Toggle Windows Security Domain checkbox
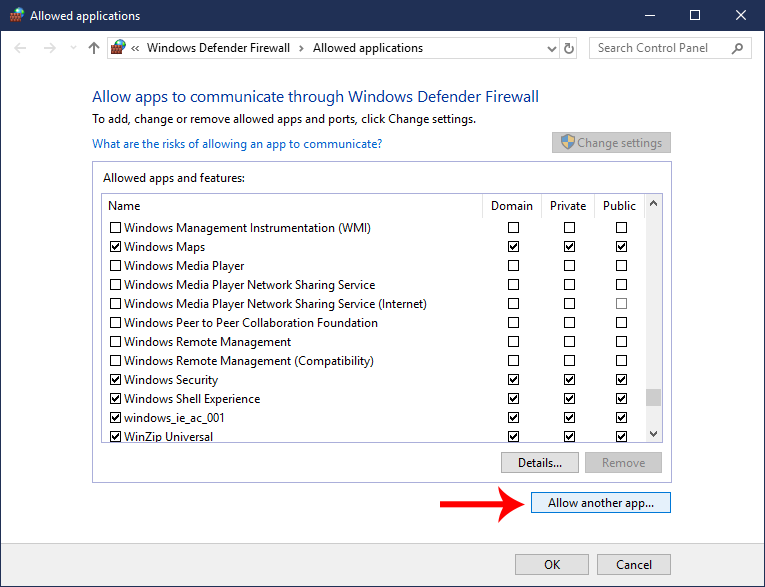The width and height of the screenshot is (765, 587). click(513, 379)
